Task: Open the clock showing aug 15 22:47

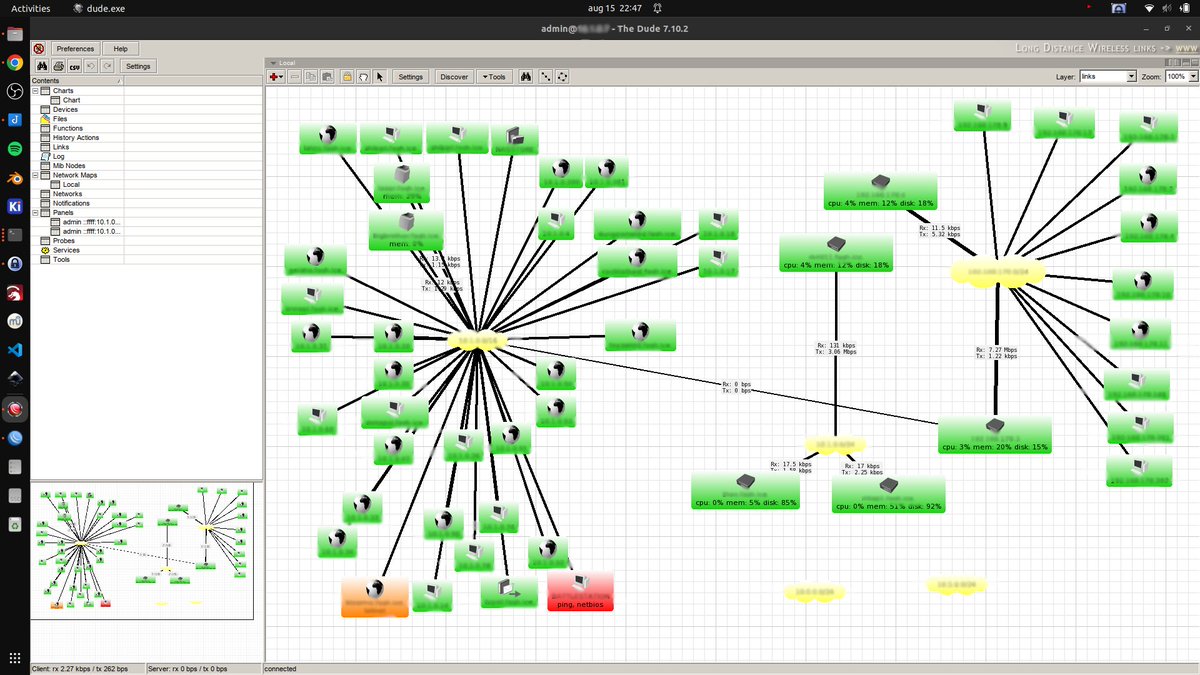Action: [x=616, y=8]
